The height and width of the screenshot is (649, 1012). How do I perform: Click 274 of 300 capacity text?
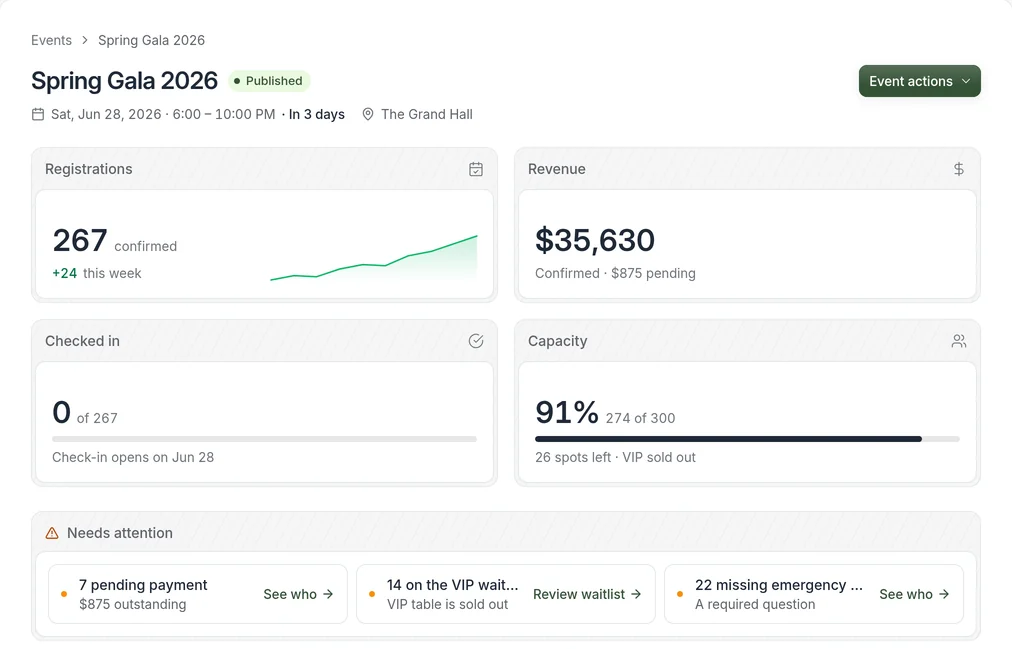(x=640, y=418)
